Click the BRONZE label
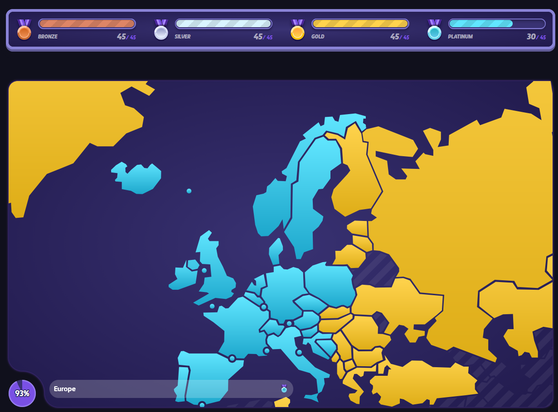 [x=48, y=37]
